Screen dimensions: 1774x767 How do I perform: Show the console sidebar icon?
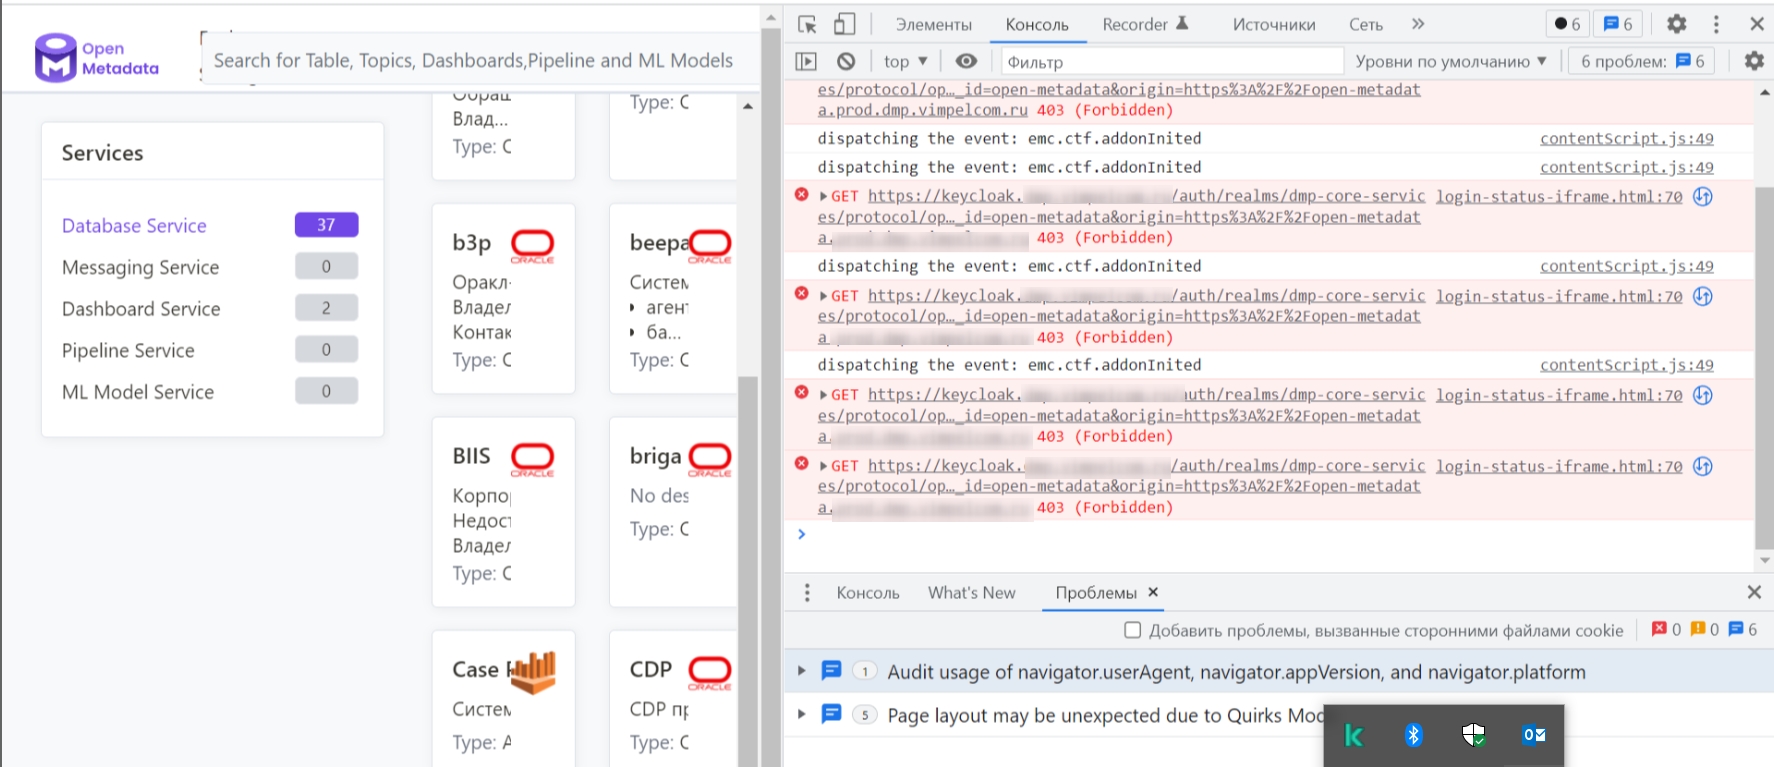point(806,61)
